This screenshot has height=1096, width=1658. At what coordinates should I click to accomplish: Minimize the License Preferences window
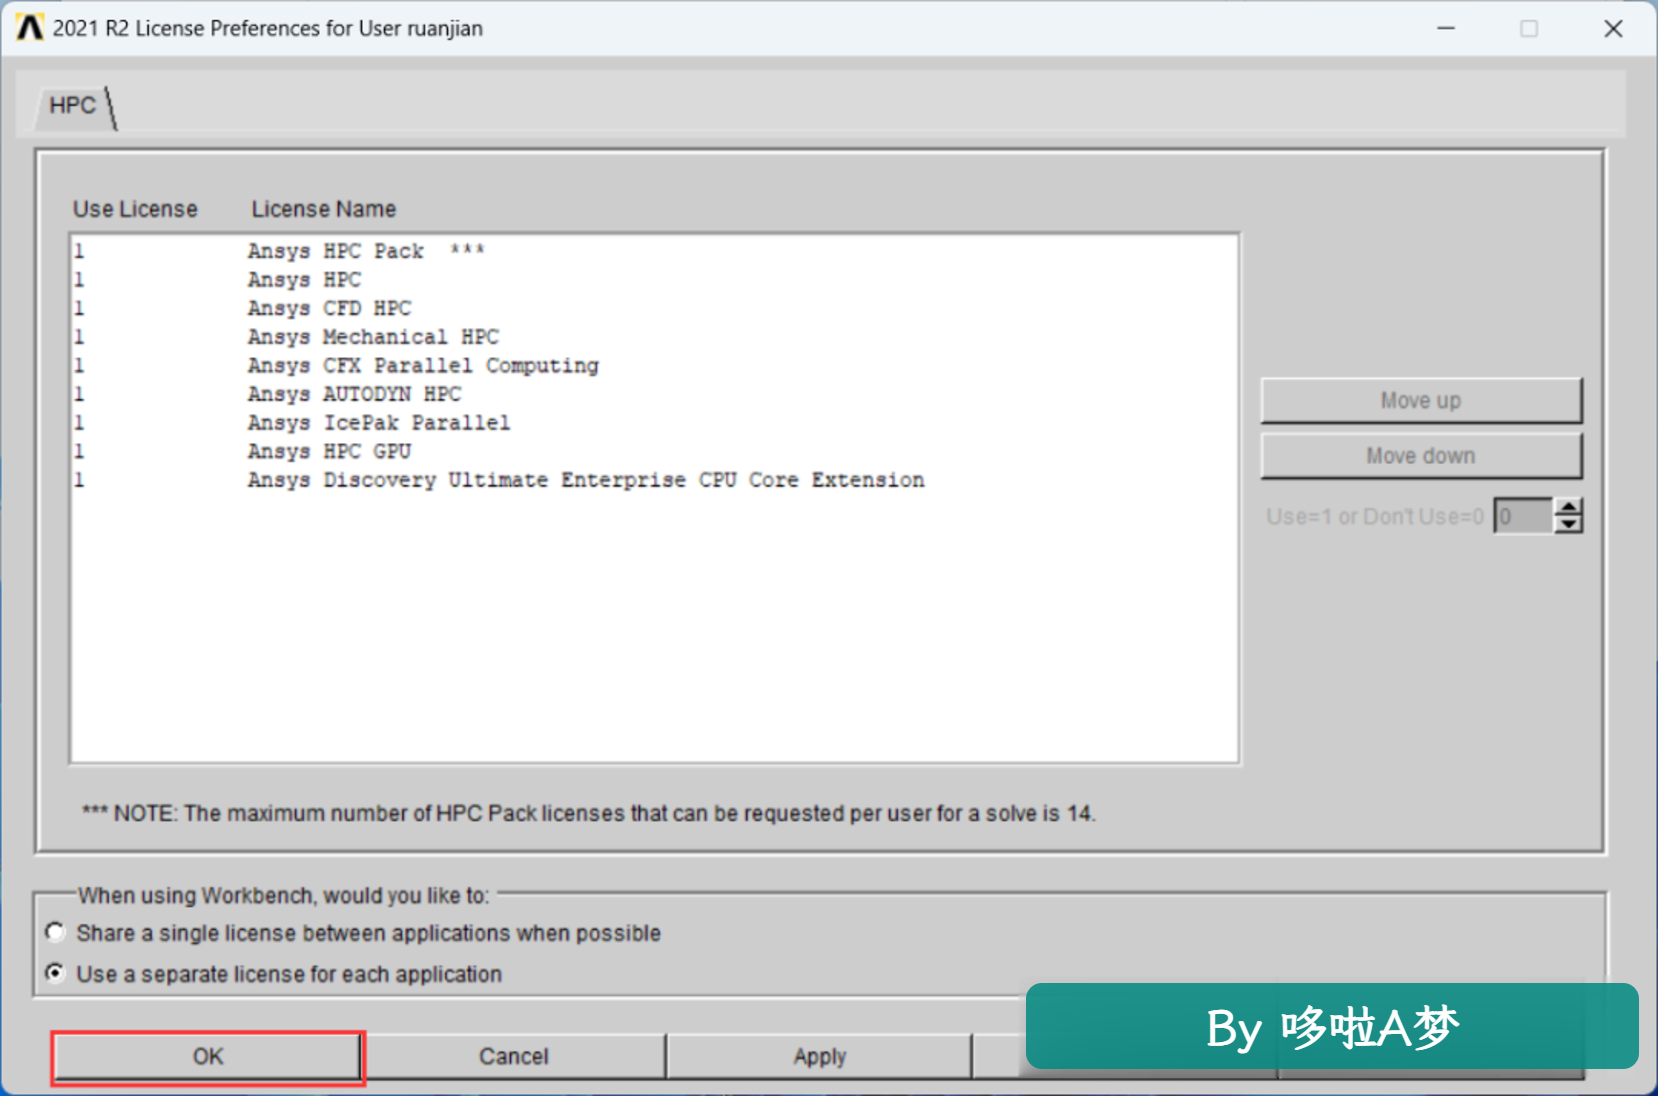1446,28
